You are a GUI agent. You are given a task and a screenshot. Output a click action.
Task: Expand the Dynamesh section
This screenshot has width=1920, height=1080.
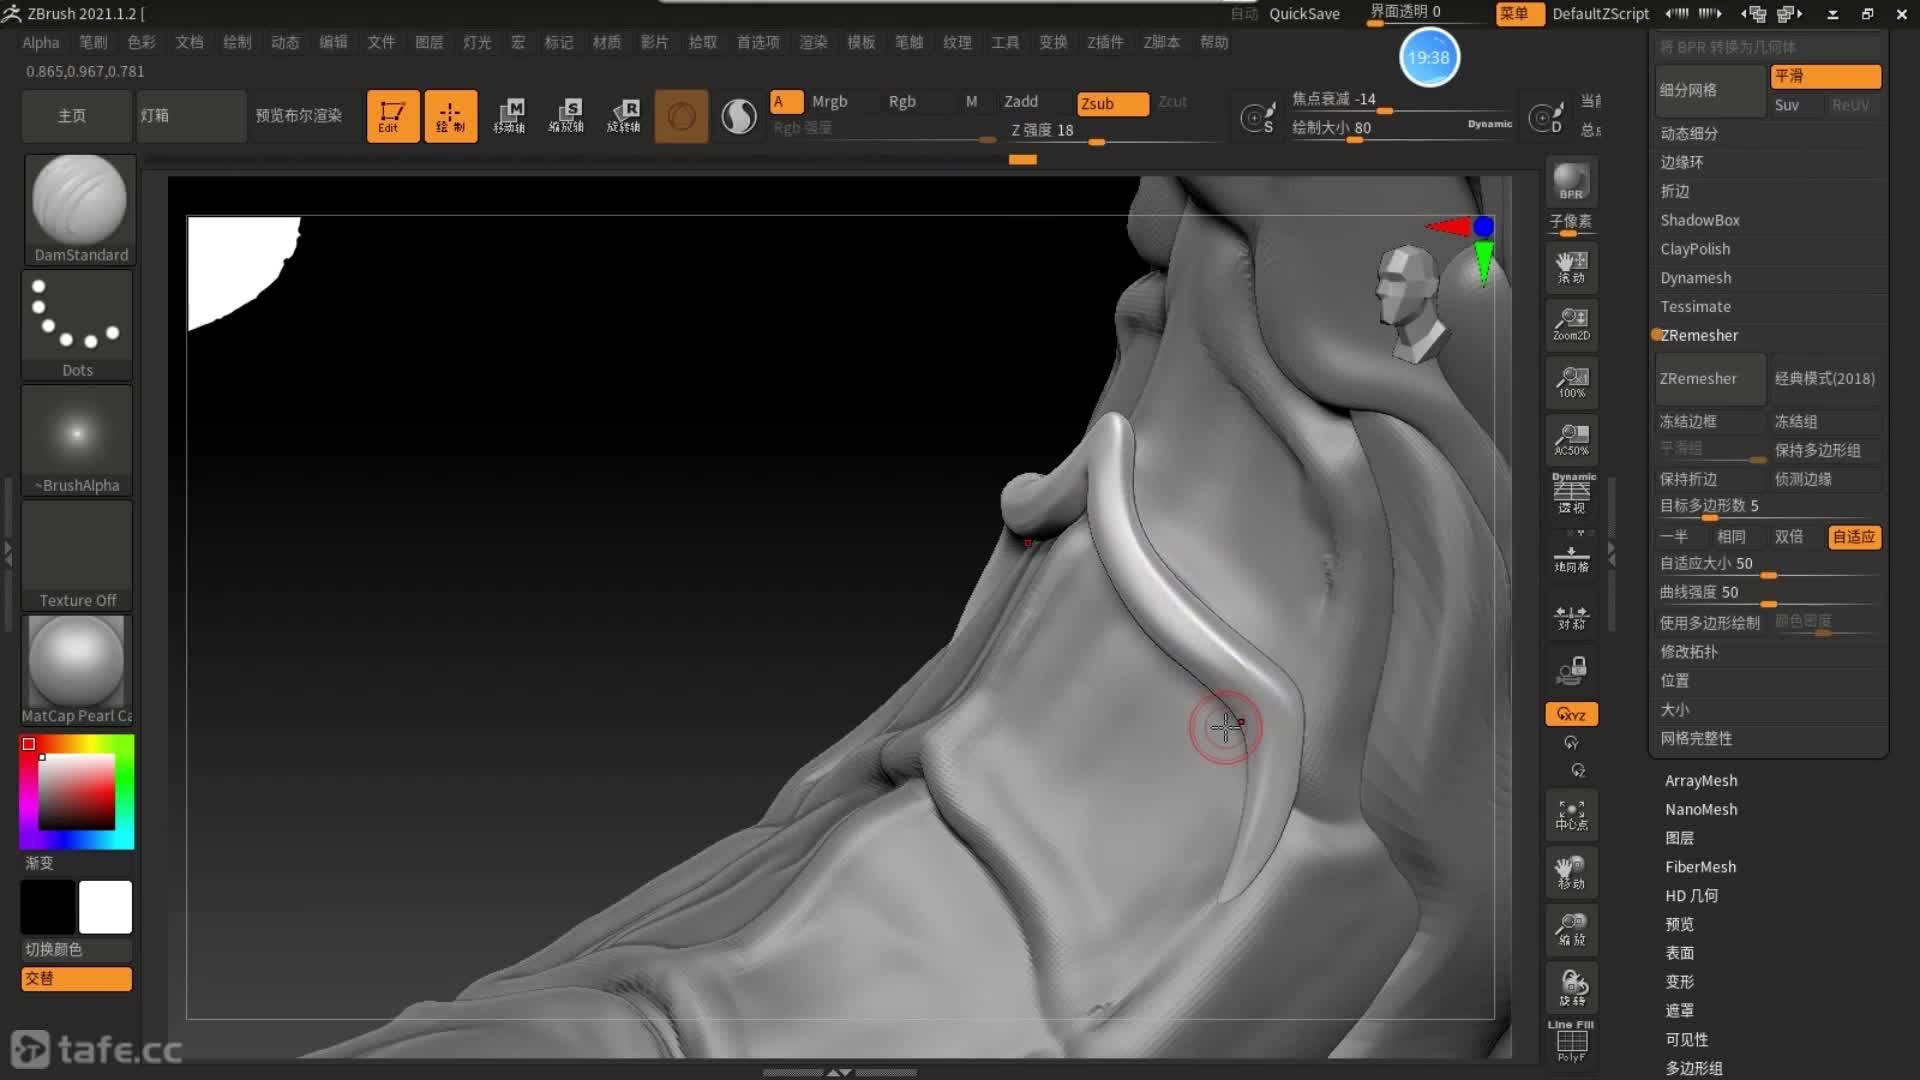1696,278
